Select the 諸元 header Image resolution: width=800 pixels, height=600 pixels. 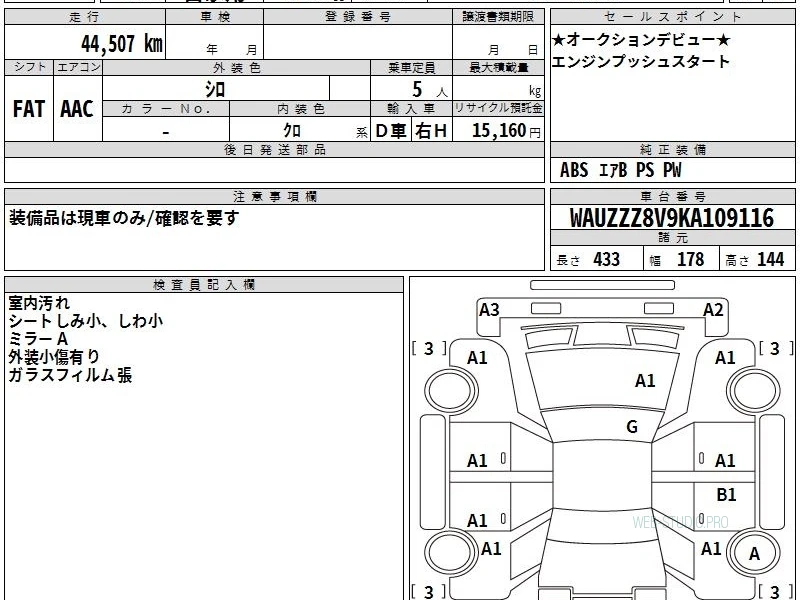[x=673, y=238]
